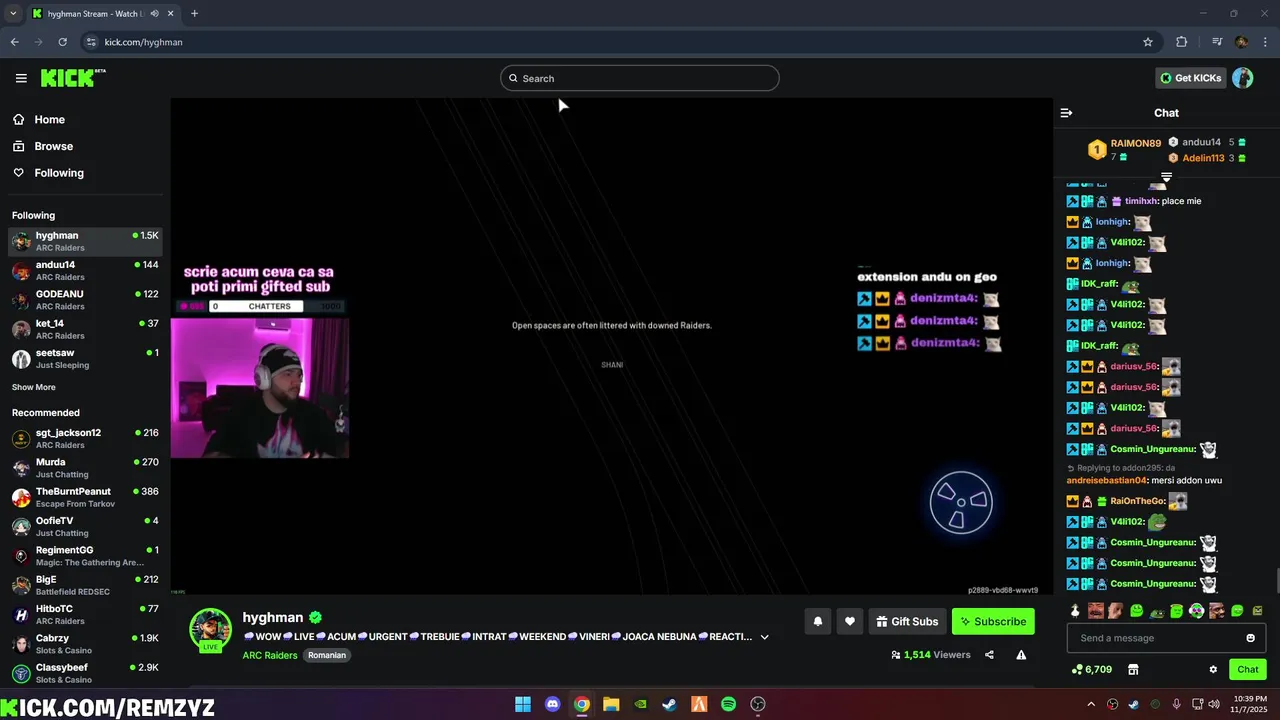
Task: Click hyghman's live avatar
Action: [x=211, y=630]
